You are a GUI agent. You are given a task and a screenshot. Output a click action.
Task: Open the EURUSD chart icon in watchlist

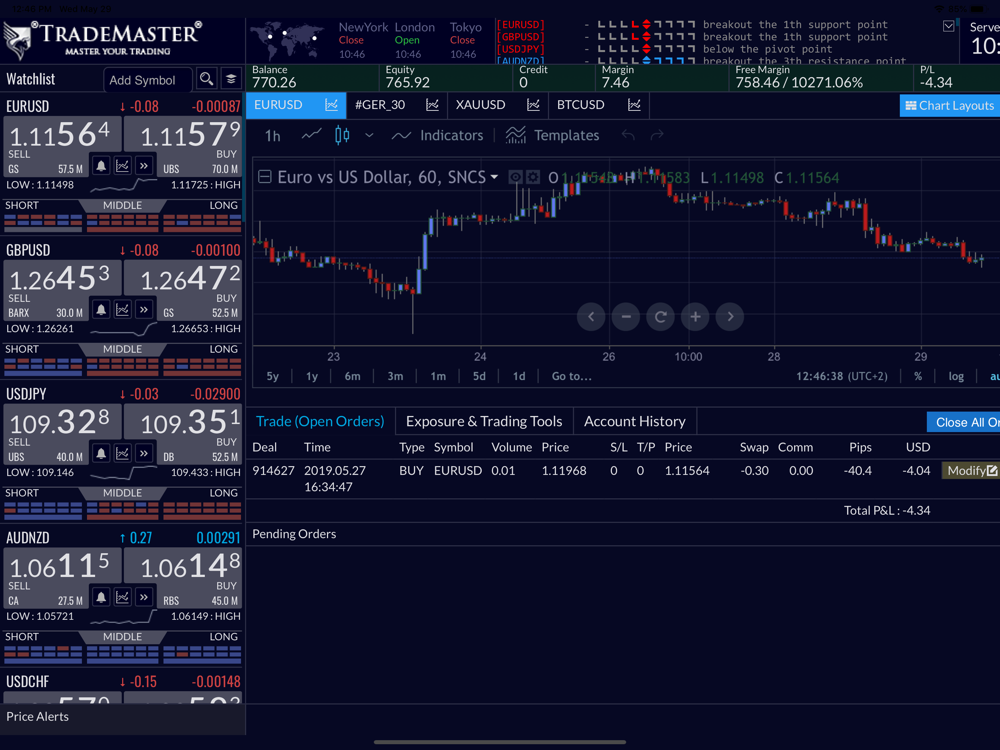(122, 166)
